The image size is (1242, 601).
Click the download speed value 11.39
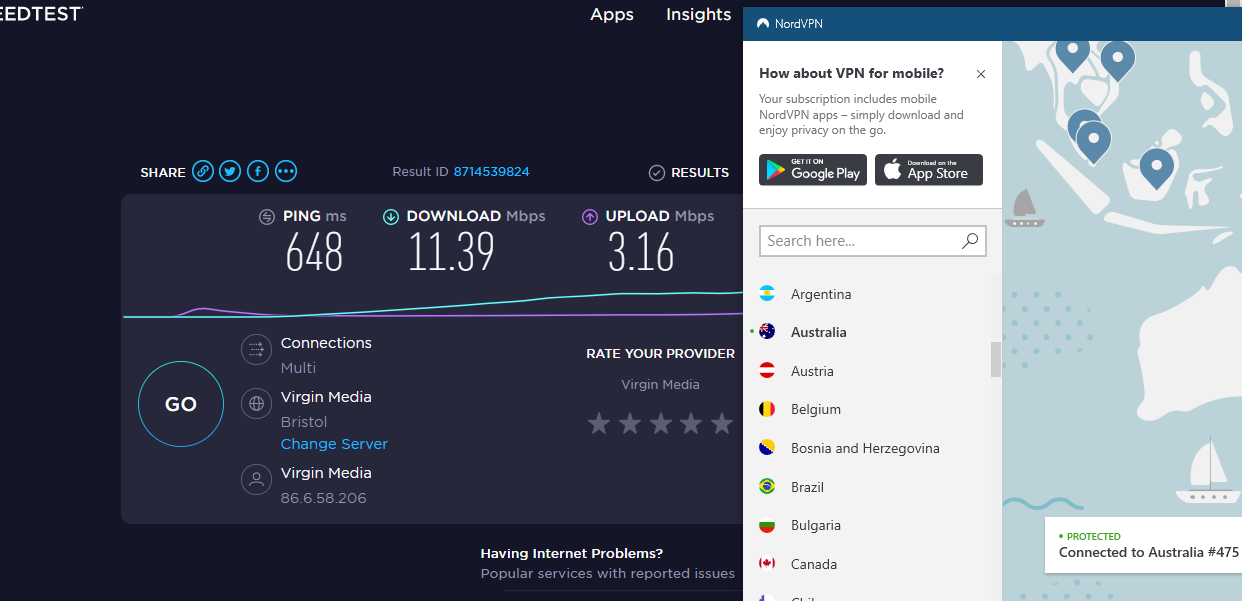click(x=451, y=252)
